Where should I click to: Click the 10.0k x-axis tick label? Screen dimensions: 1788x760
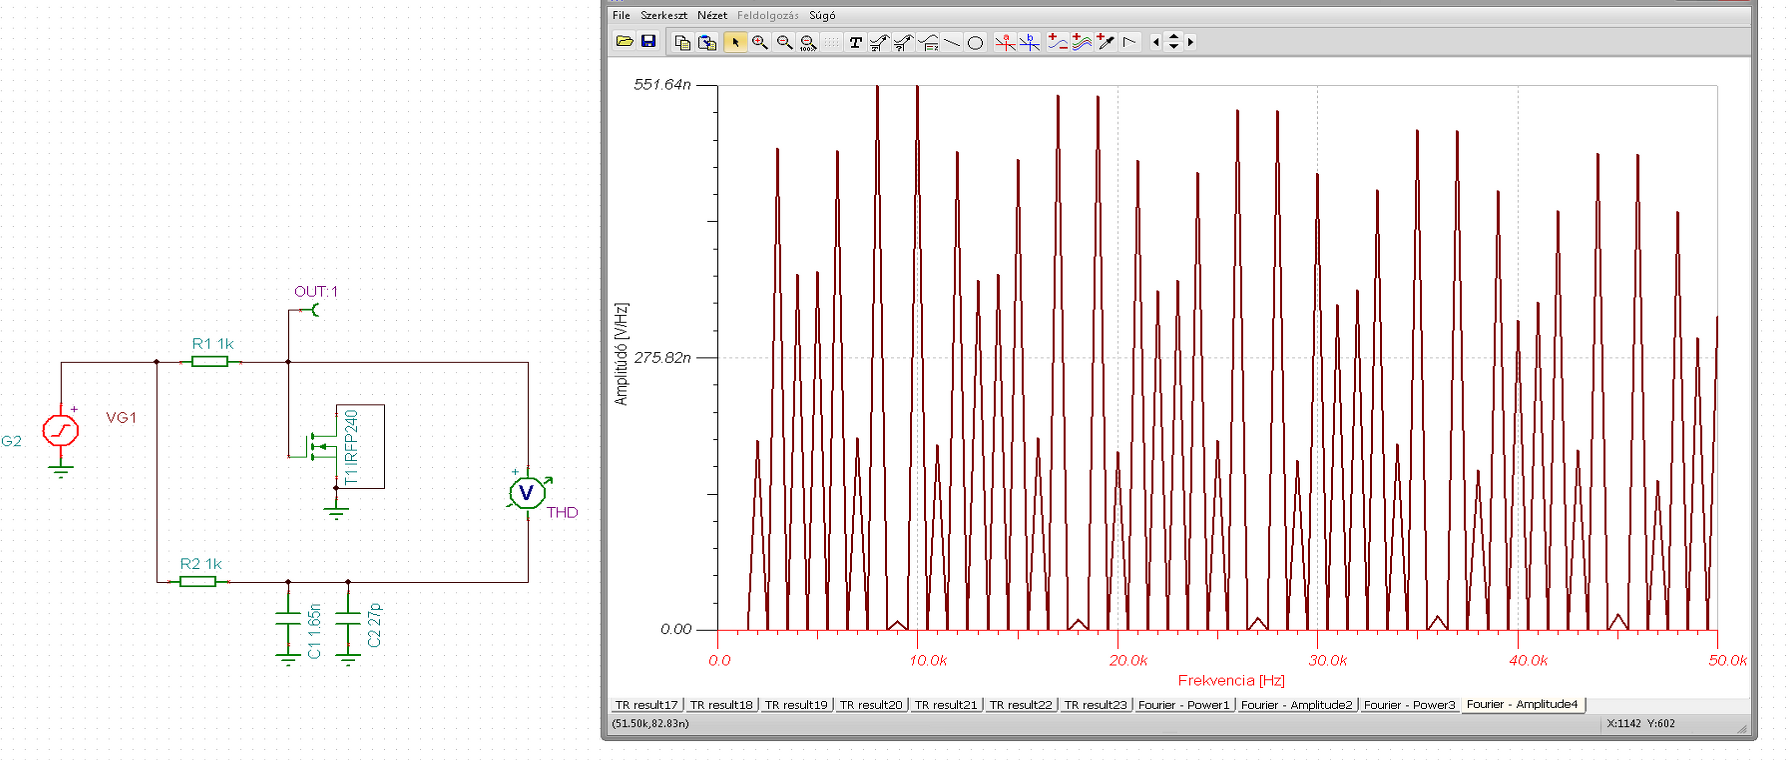[x=928, y=661]
